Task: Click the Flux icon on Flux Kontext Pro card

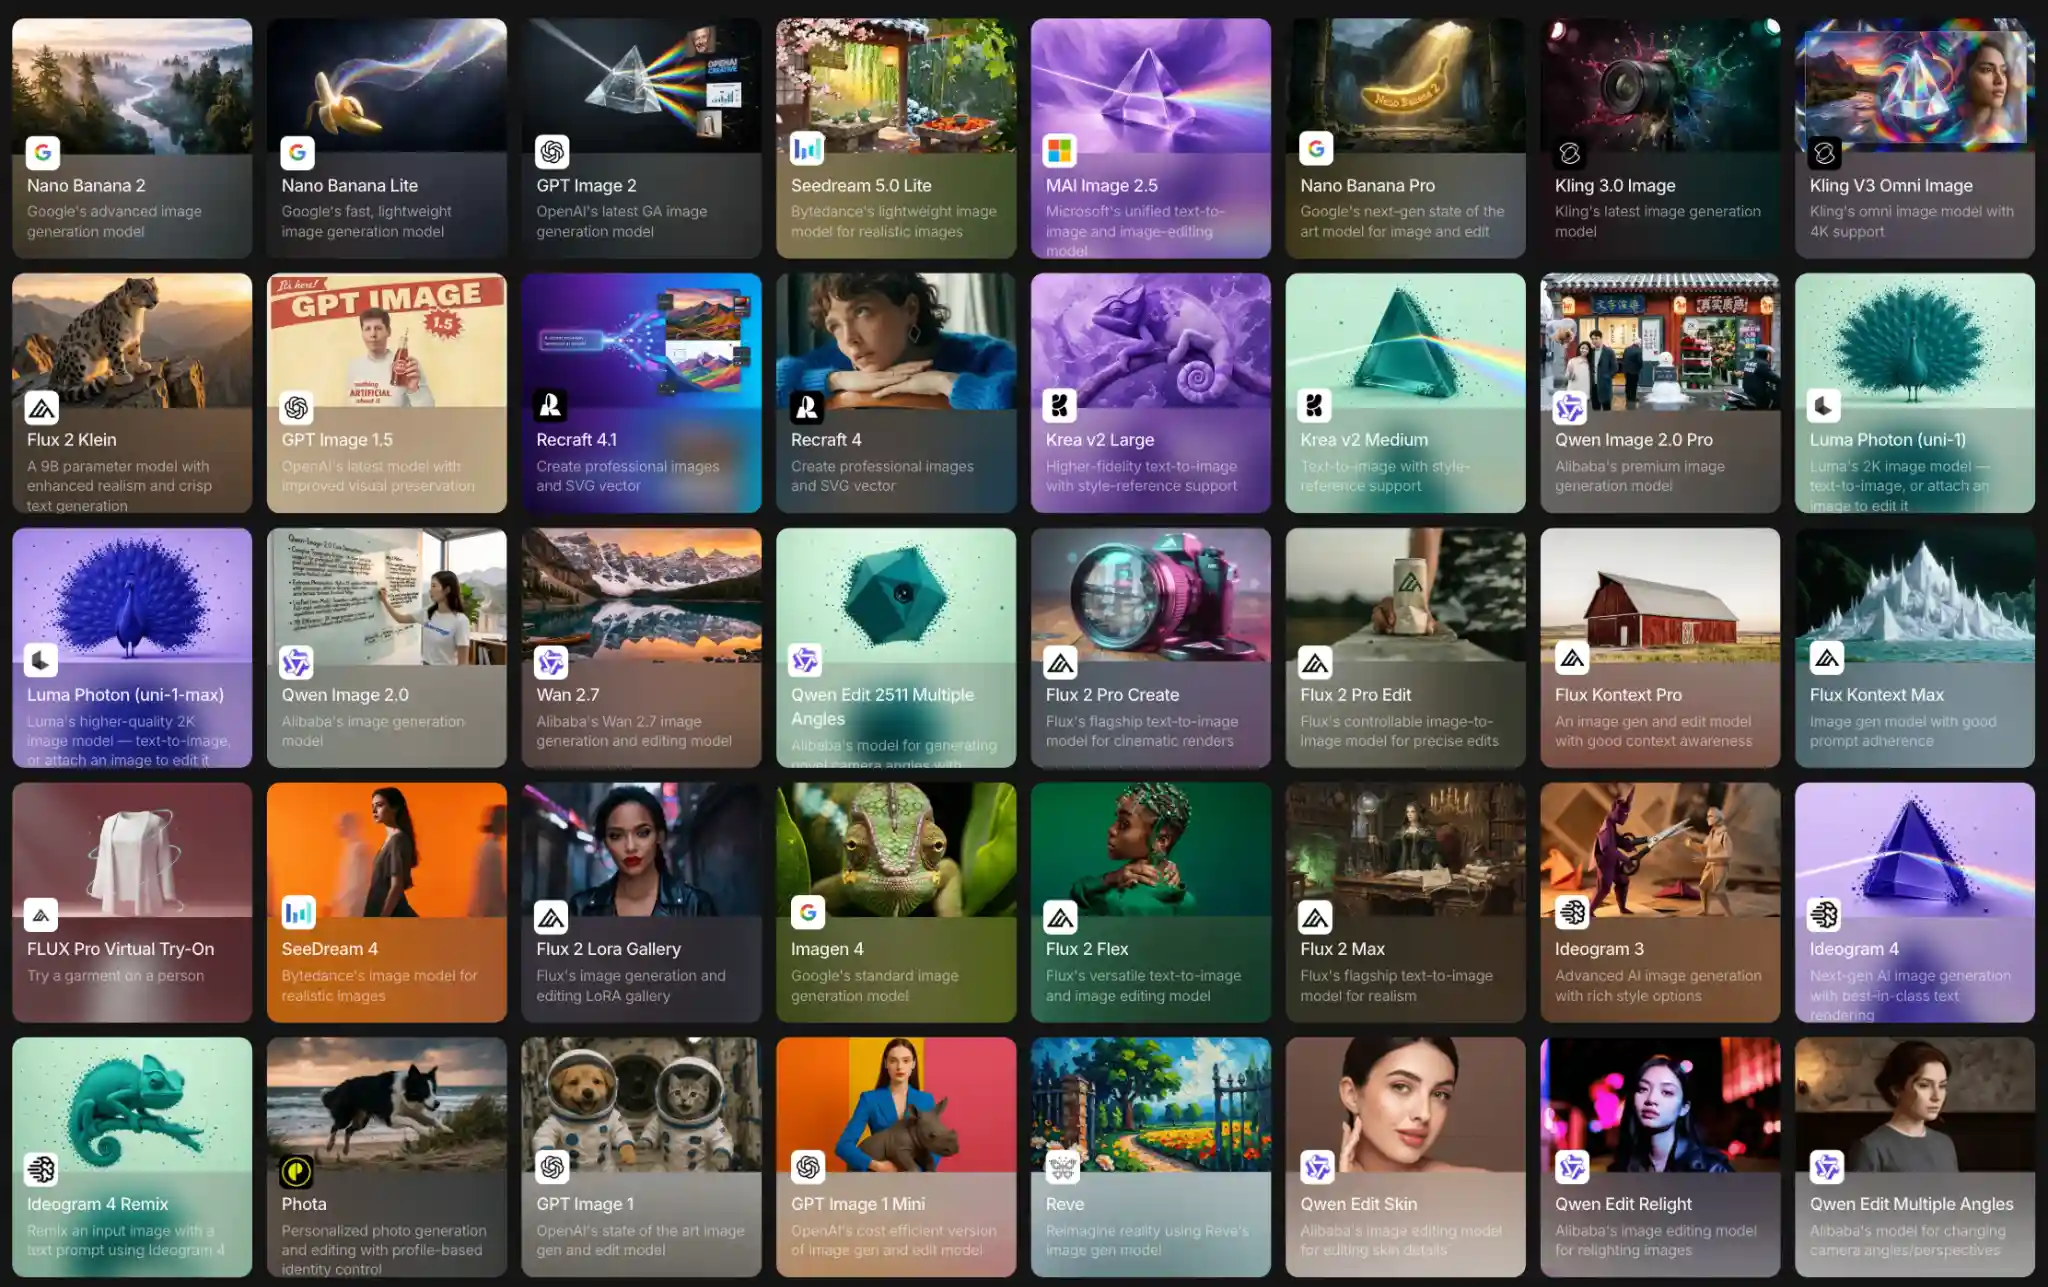Action: coord(1573,659)
